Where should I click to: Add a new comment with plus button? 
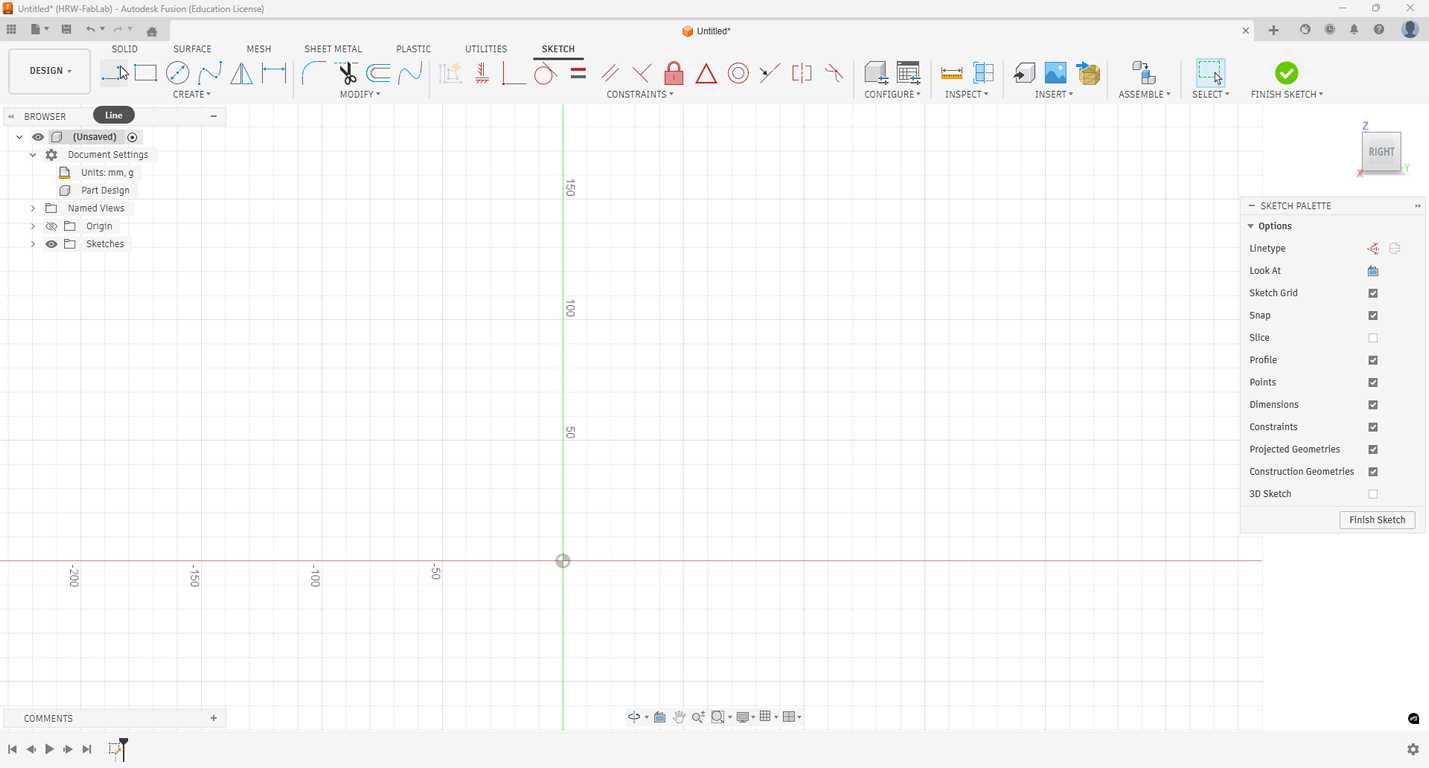point(213,718)
